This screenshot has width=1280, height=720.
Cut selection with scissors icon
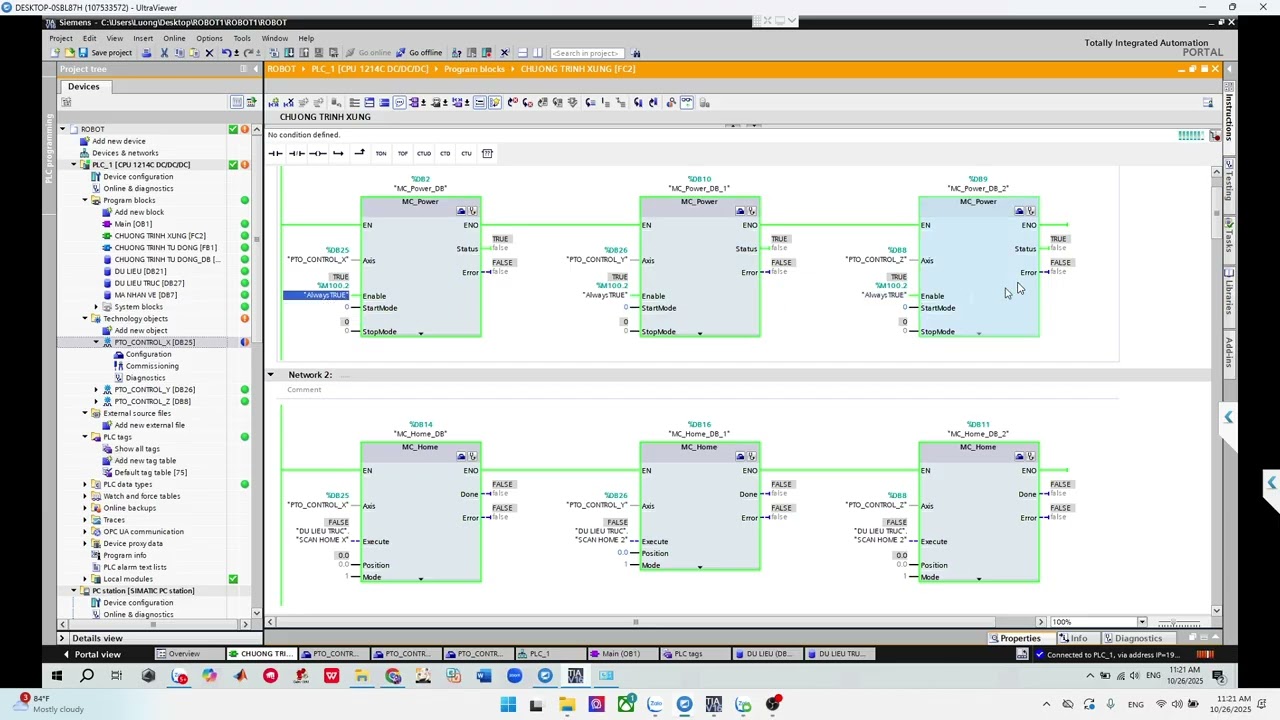tap(164, 53)
